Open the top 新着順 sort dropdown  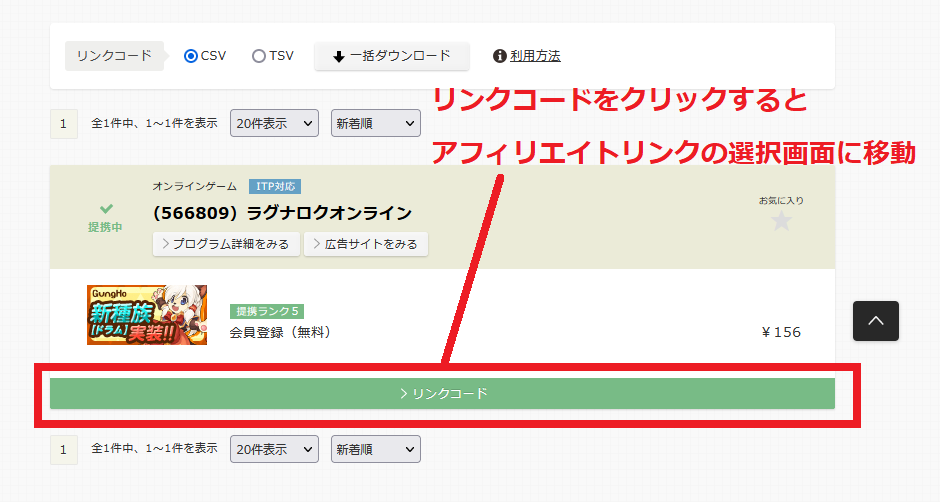[375, 124]
